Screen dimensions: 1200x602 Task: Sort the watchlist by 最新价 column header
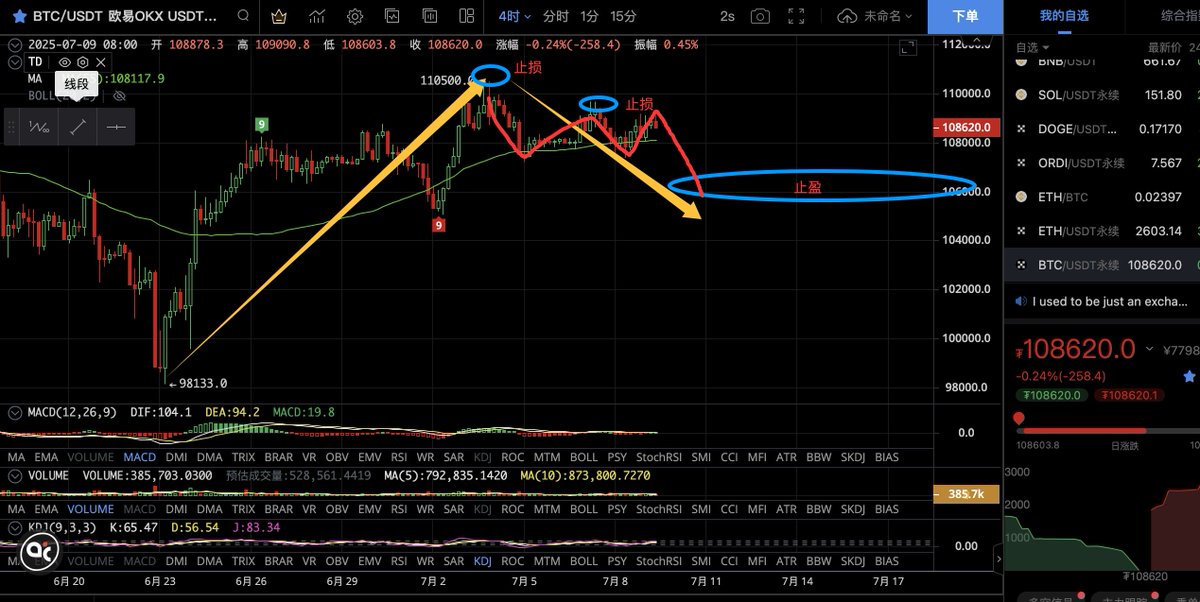[1165, 47]
